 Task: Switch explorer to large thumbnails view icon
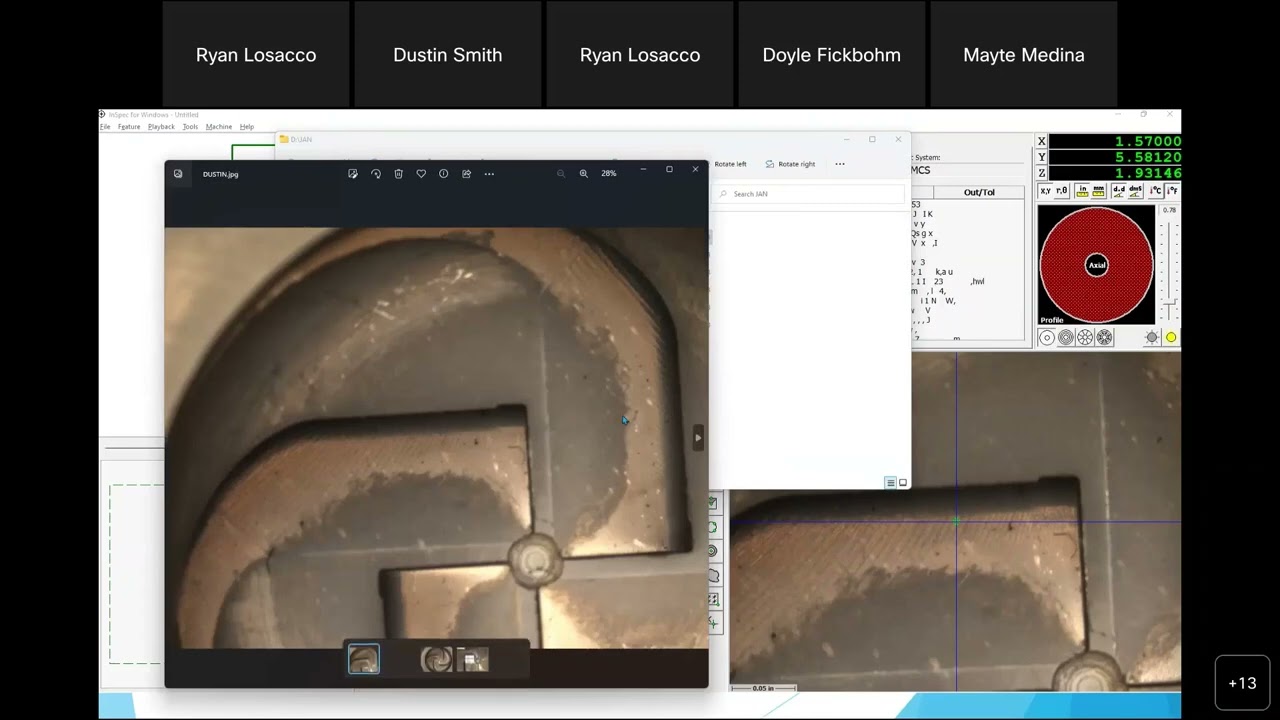[903, 483]
